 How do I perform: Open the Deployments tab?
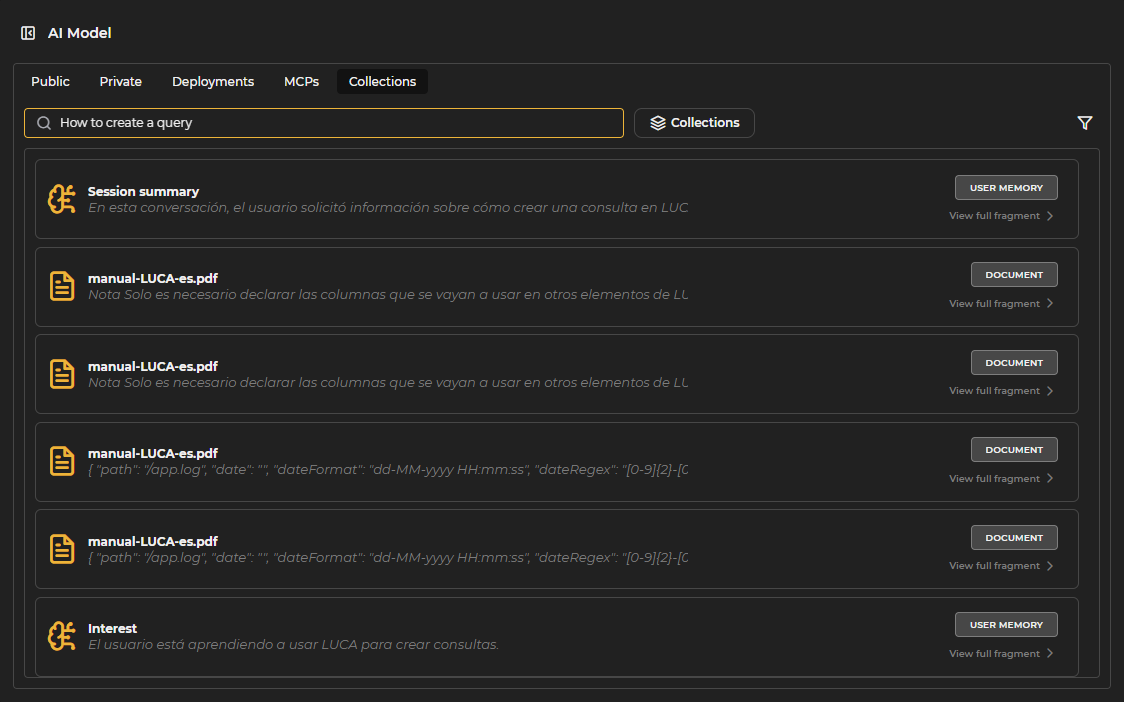(x=213, y=82)
